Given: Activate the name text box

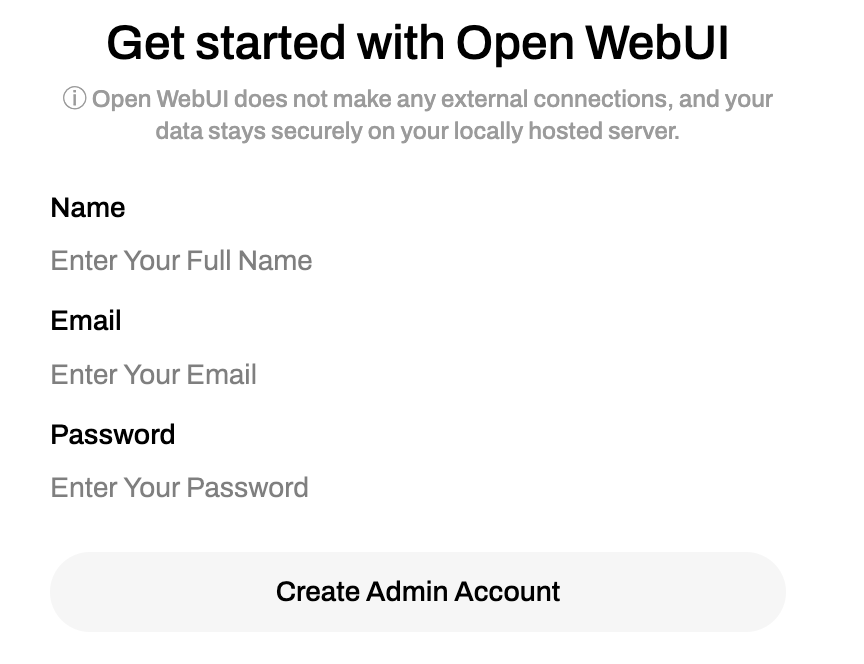Looking at the screenshot, I should coord(418,261).
